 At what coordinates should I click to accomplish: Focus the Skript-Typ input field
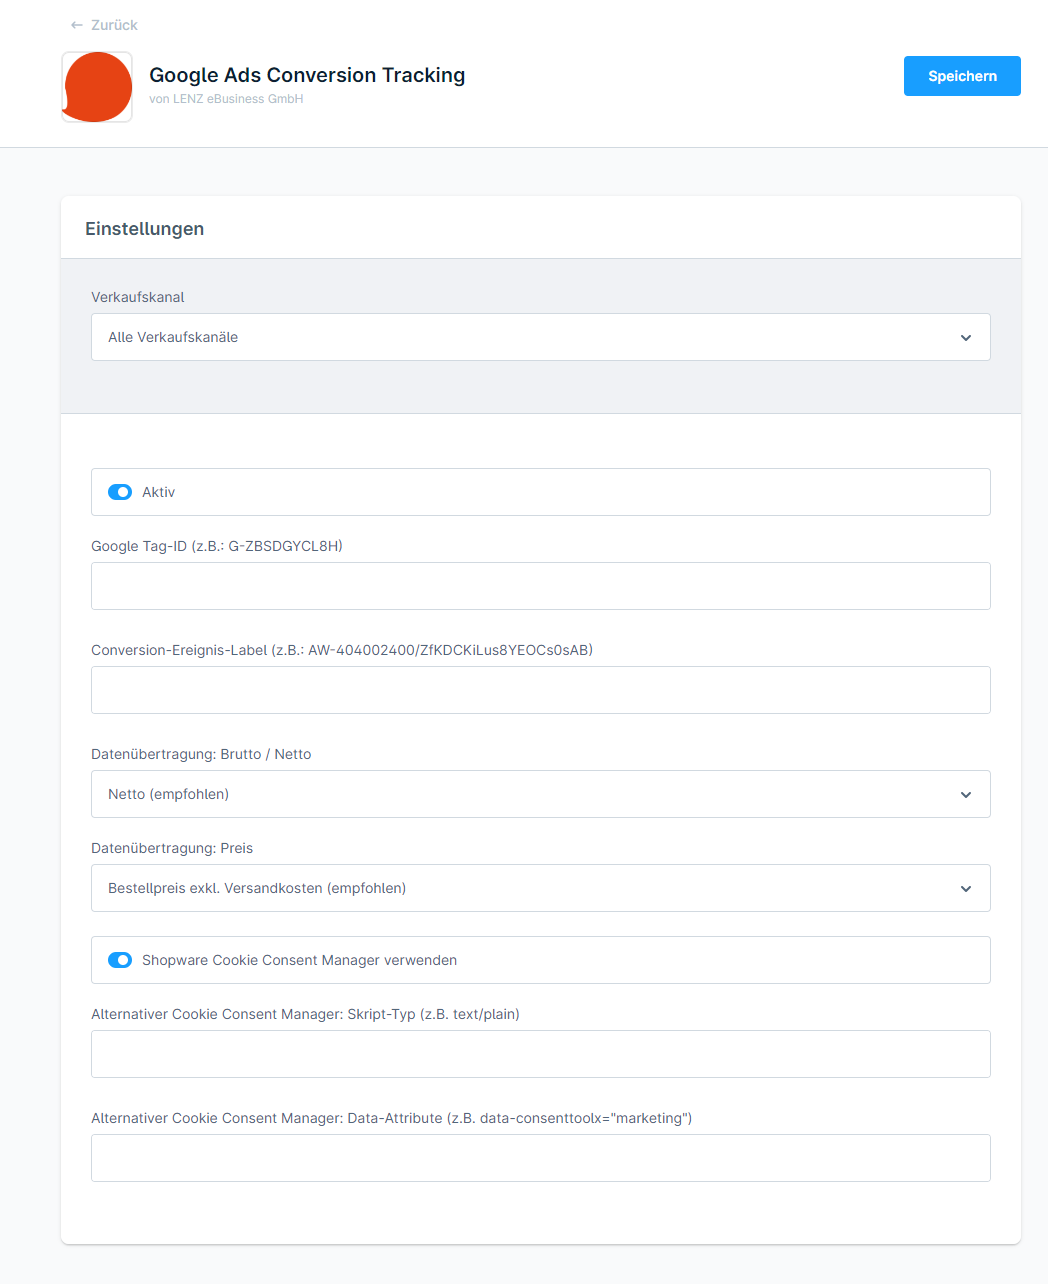pyautogui.click(x=541, y=1054)
